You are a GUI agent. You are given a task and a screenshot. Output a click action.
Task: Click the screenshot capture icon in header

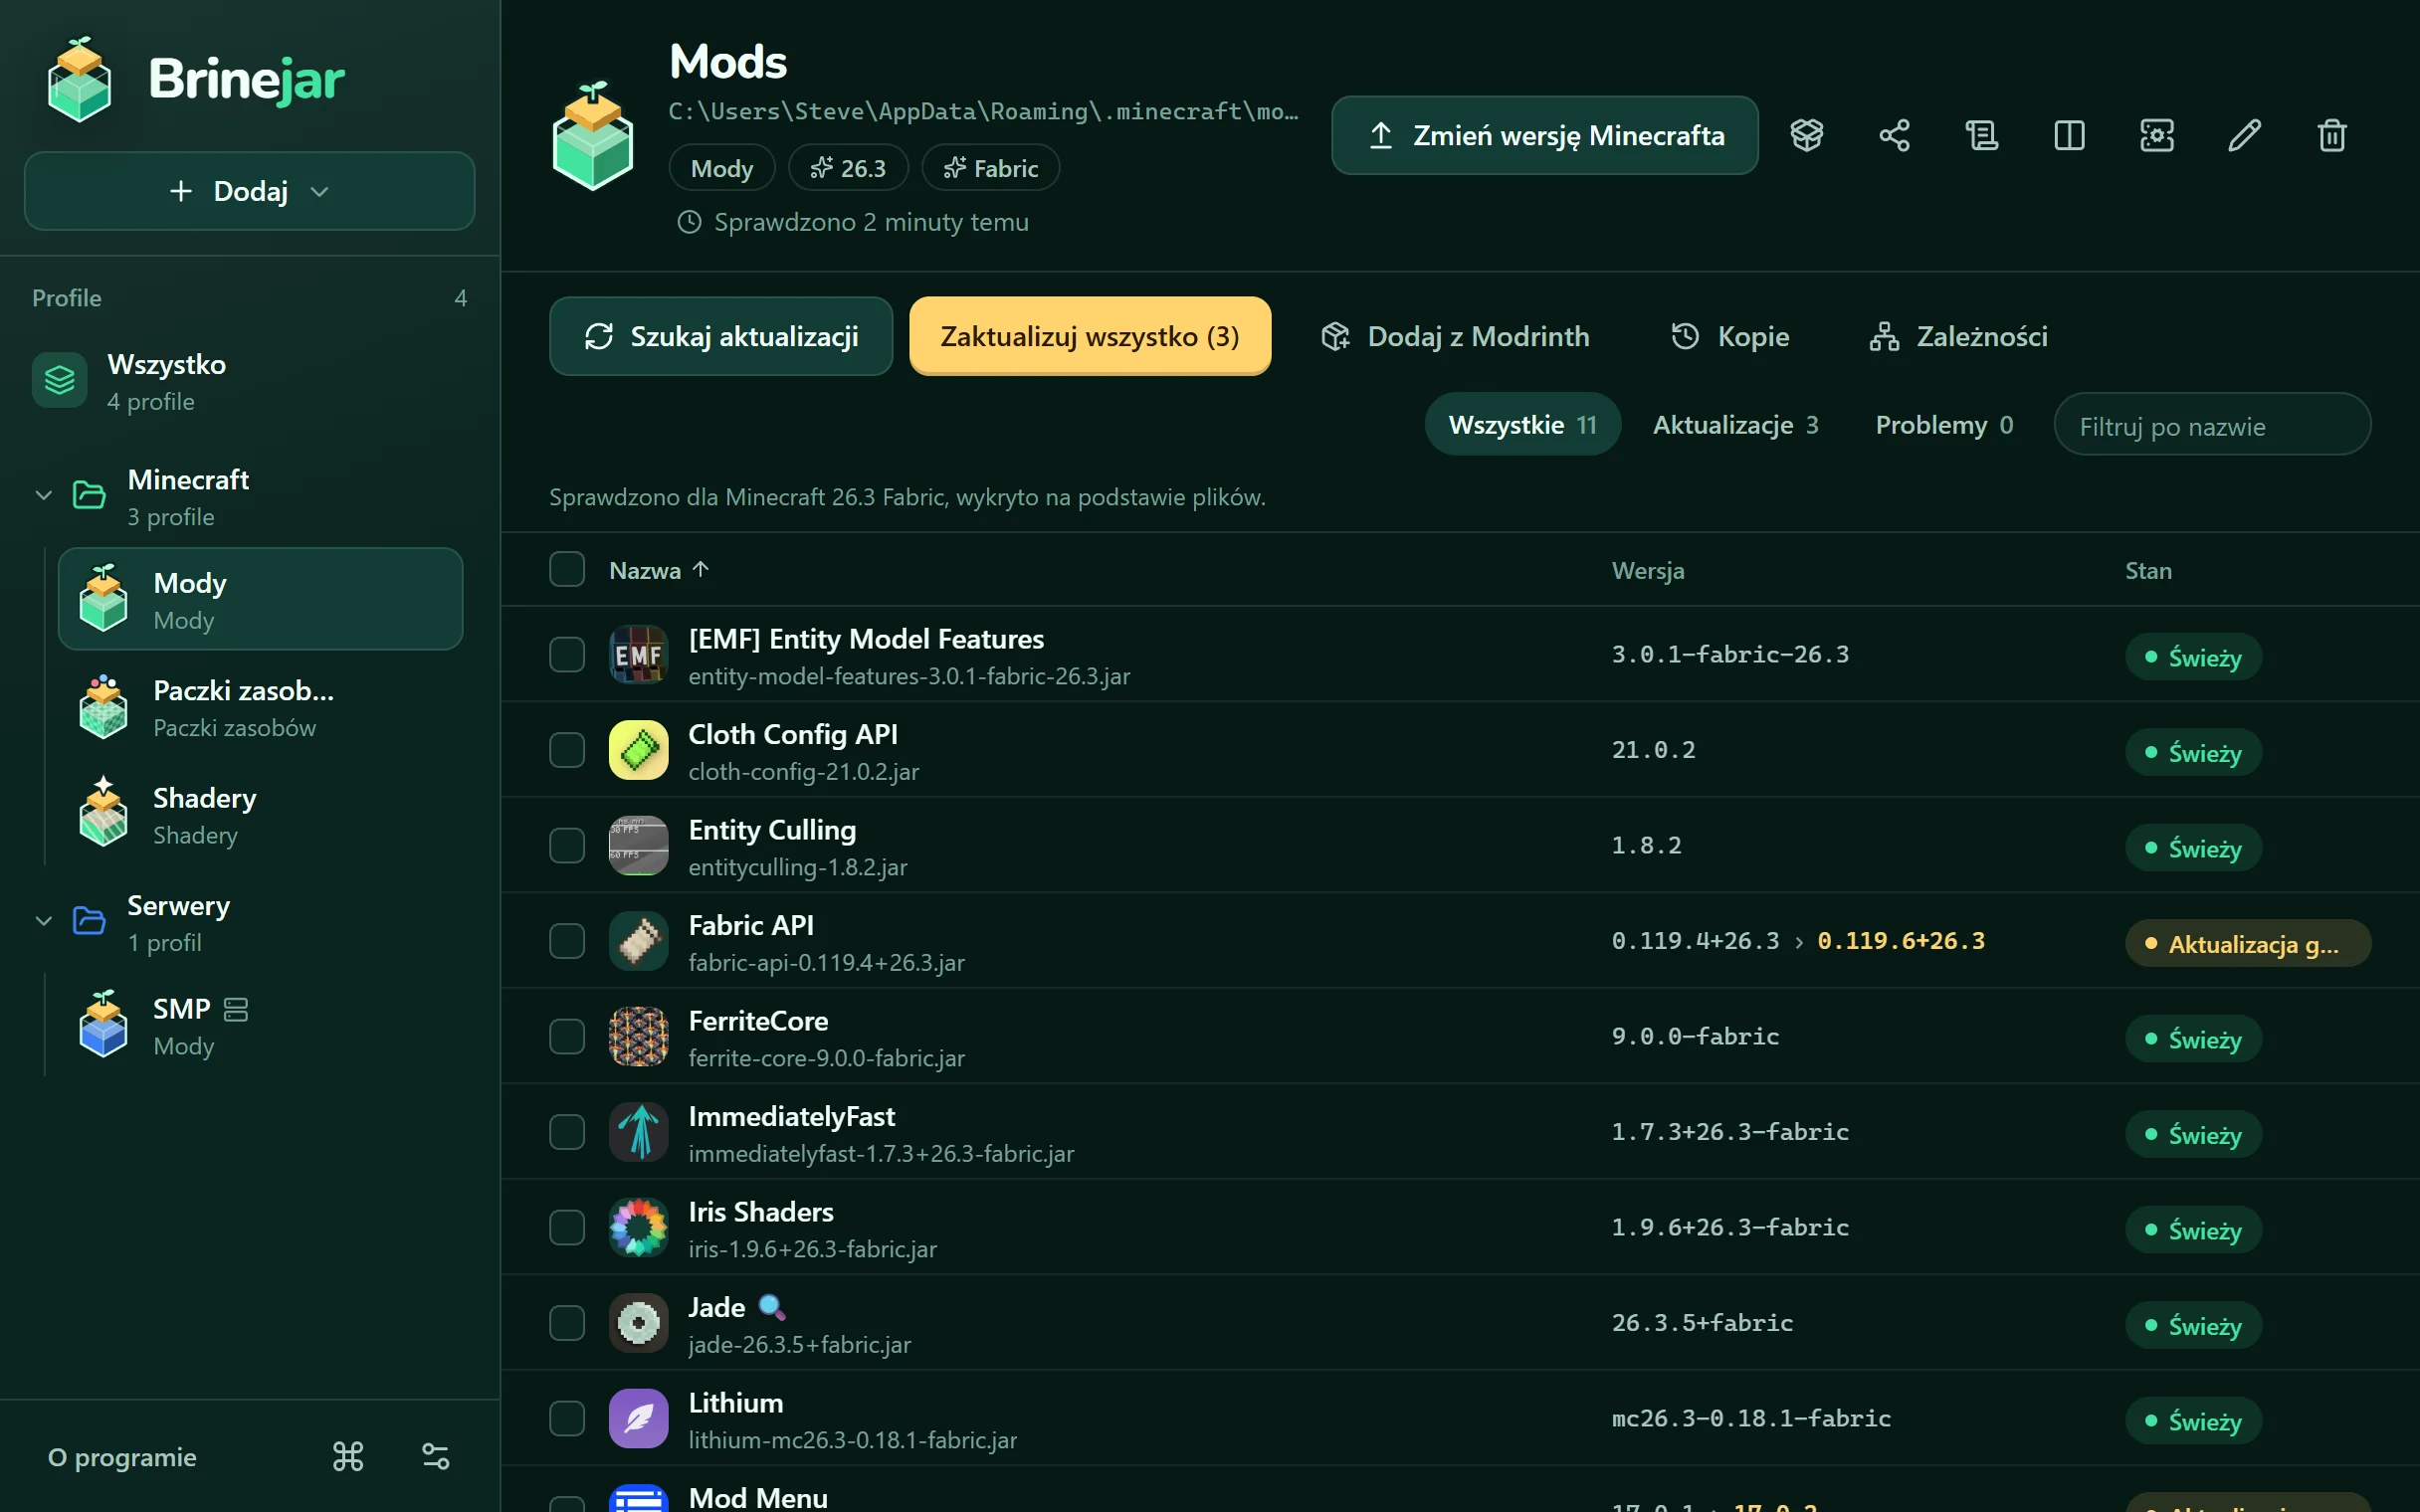click(x=2156, y=135)
